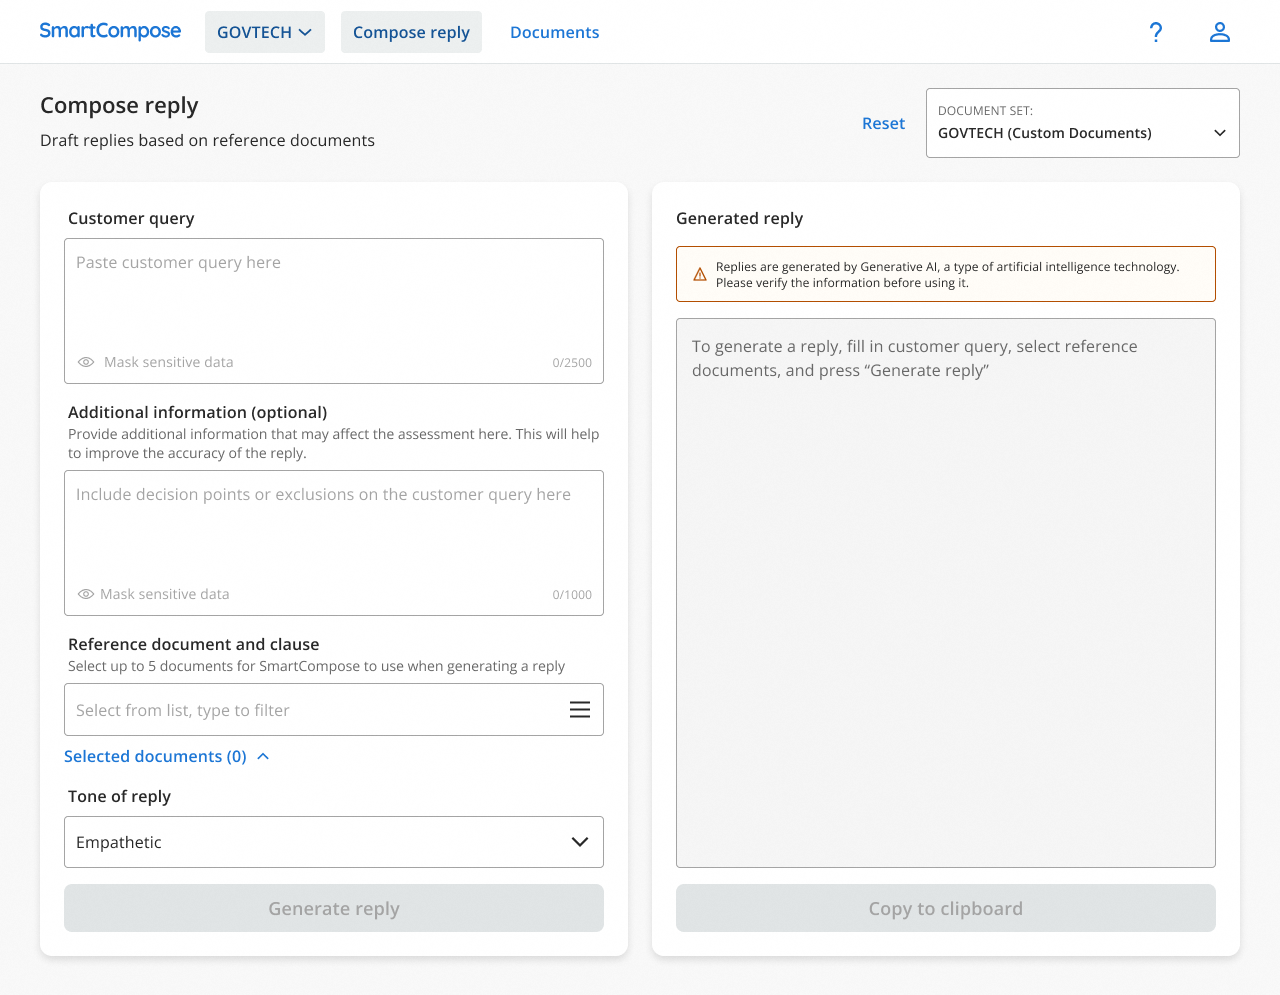Image resolution: width=1280 pixels, height=995 pixels.
Task: Click the 0/2500 character counter
Action: coord(572,363)
